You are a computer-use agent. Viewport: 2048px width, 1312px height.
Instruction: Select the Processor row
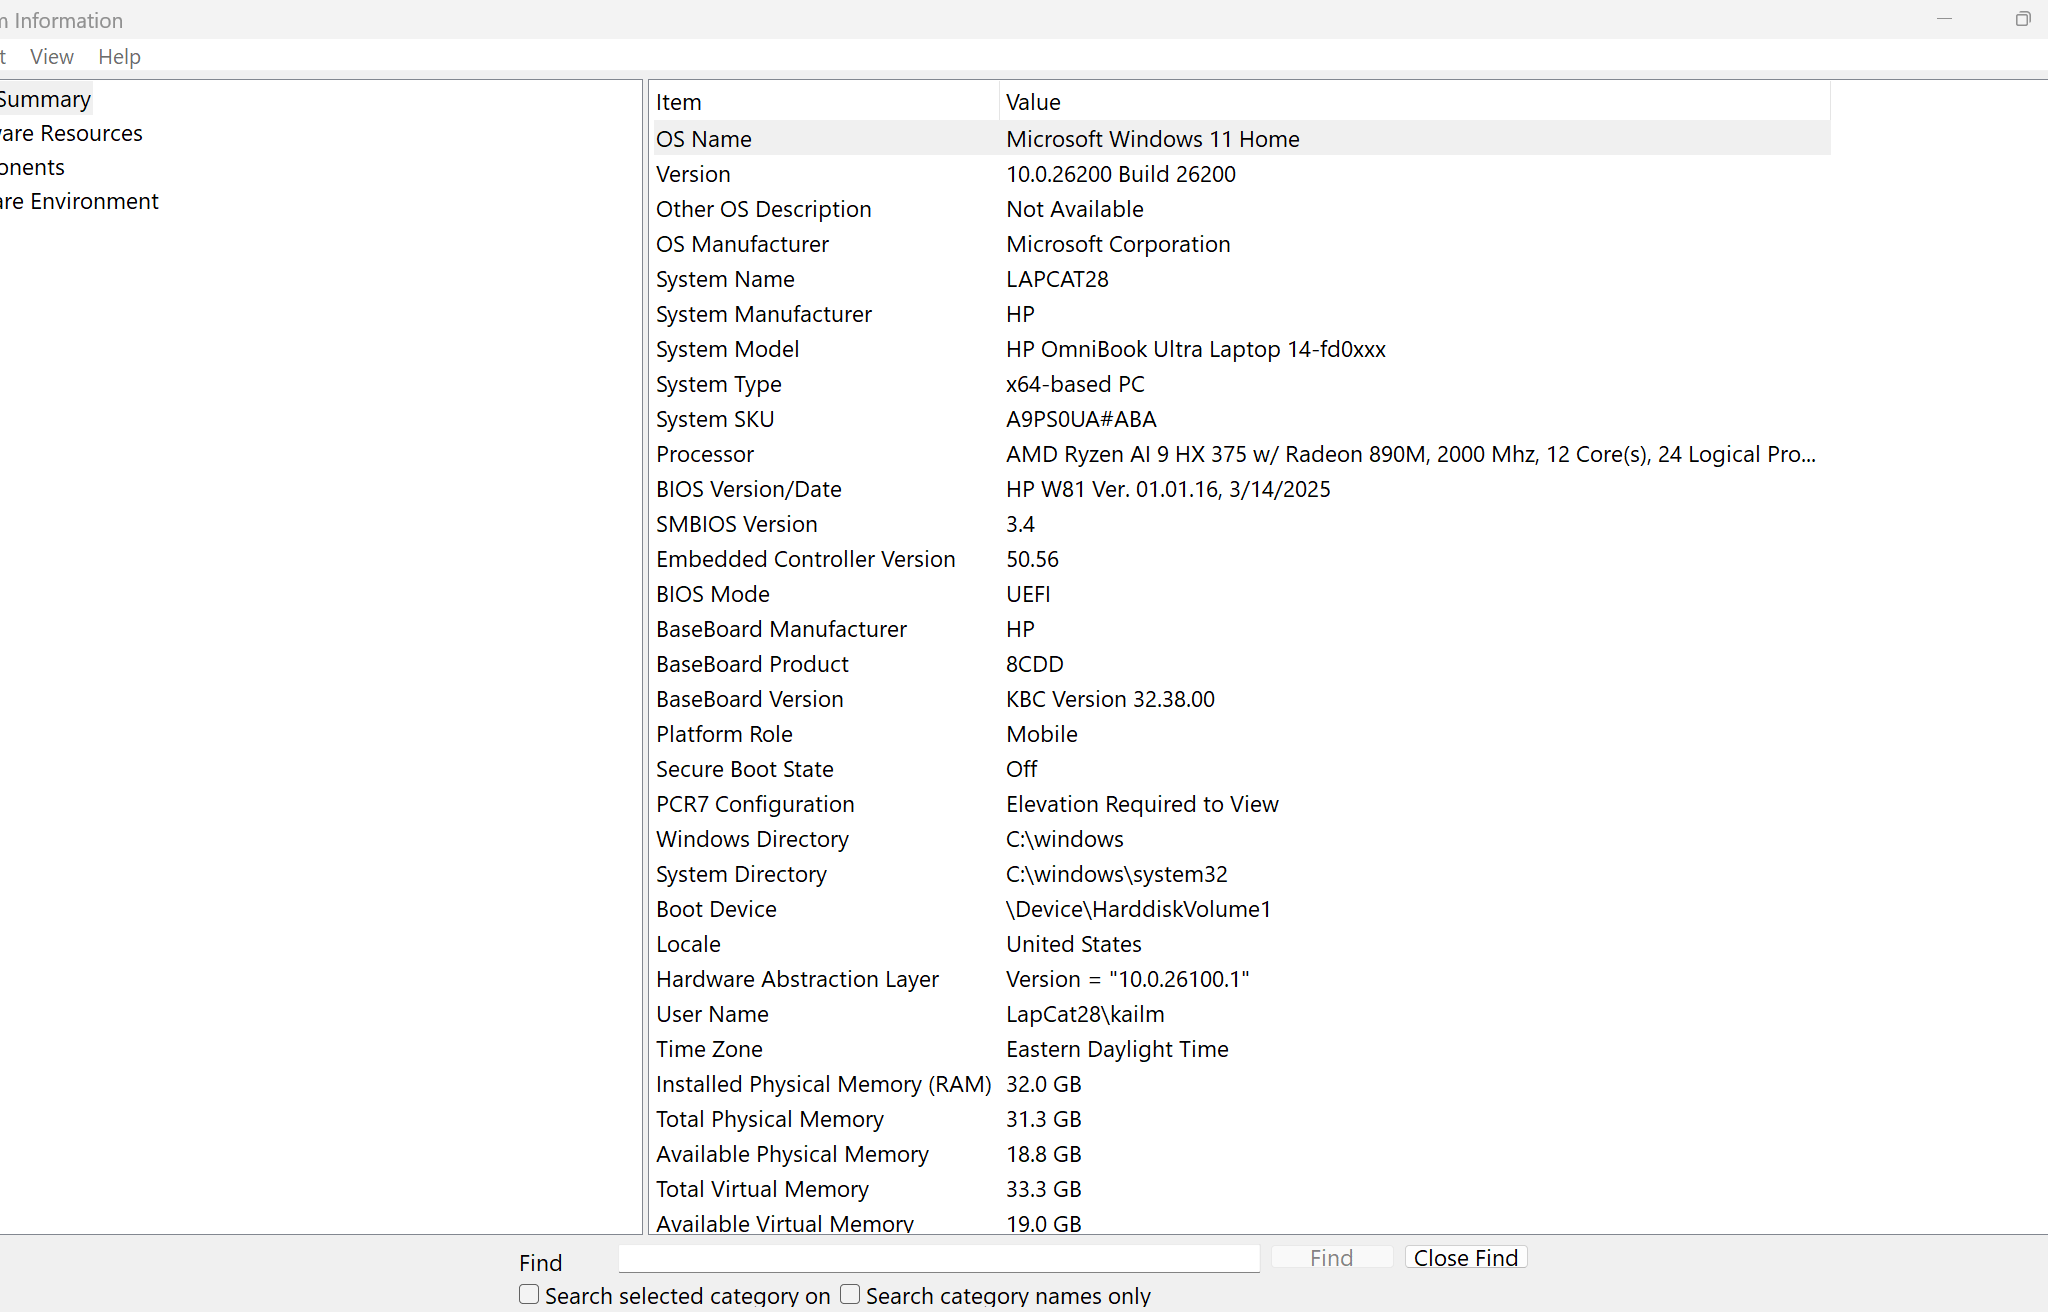tap(1242, 454)
